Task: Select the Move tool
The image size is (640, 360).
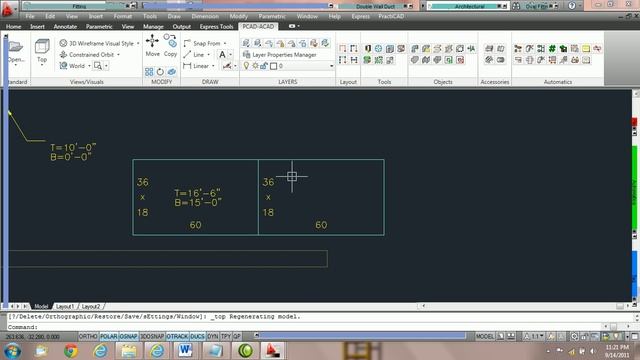Action: coord(152,45)
